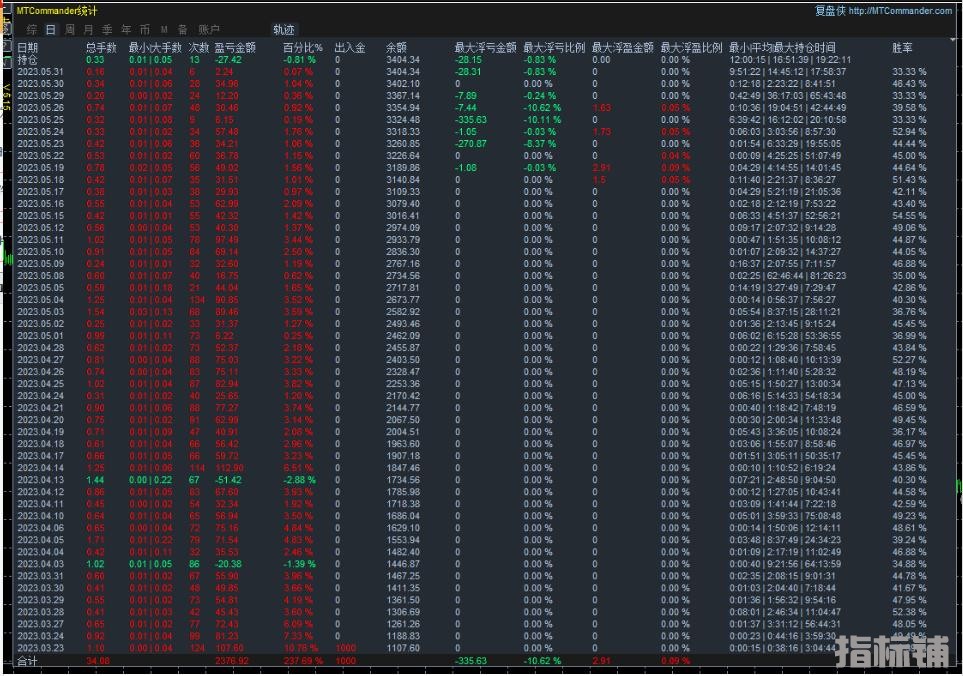Click deposit value 1000 in 2023.03.23 row
Viewport: 963px width, 676px height.
tap(346, 648)
